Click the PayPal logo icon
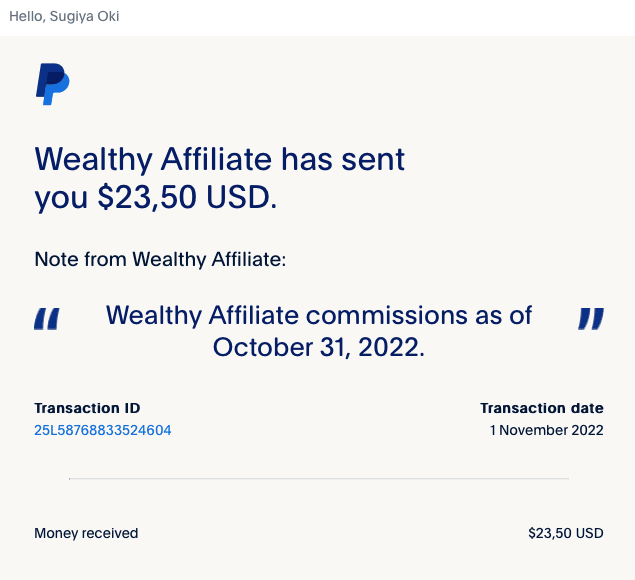This screenshot has height=580, width=635. coord(53,84)
